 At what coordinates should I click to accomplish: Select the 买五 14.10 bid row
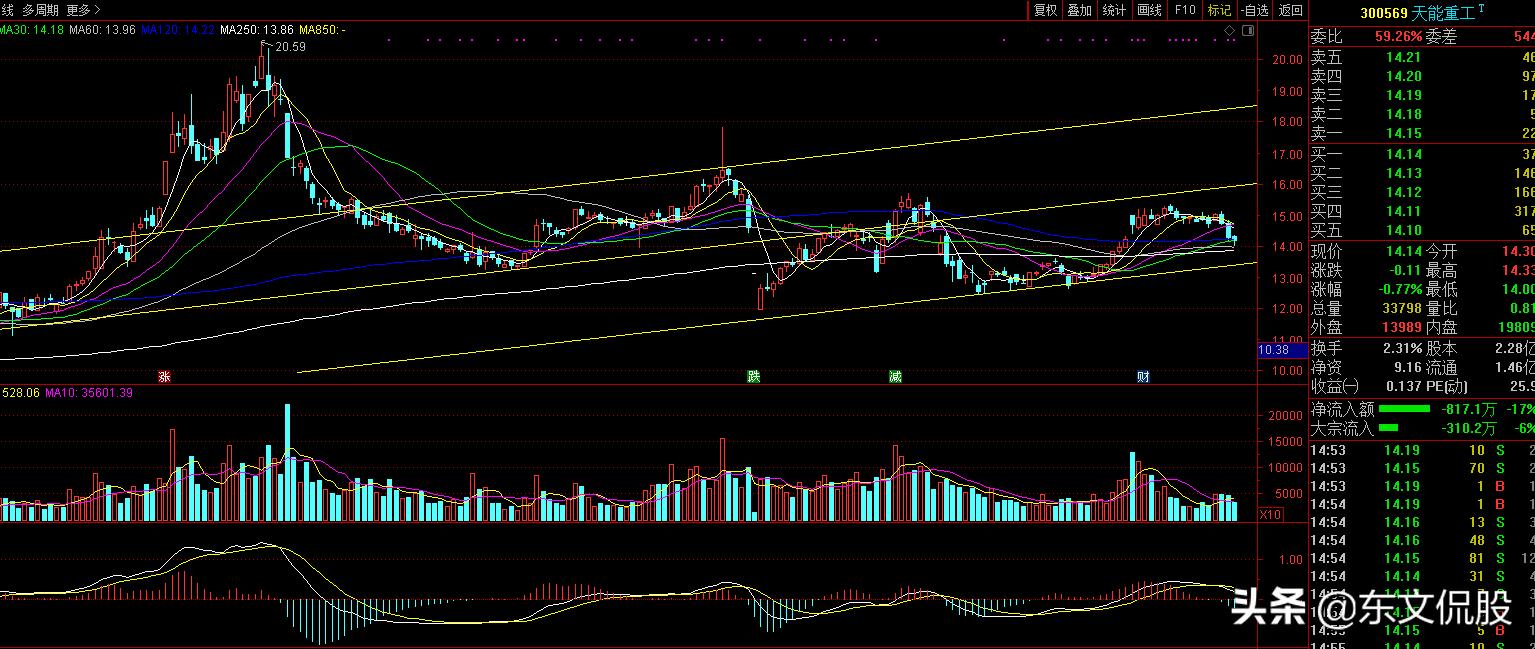pyautogui.click(x=1422, y=230)
